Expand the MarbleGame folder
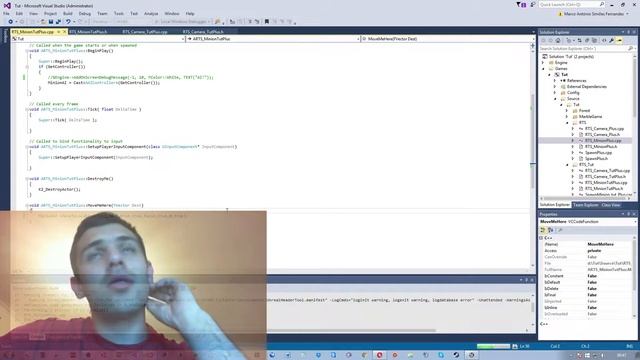The width and height of the screenshot is (640, 360). click(567, 117)
